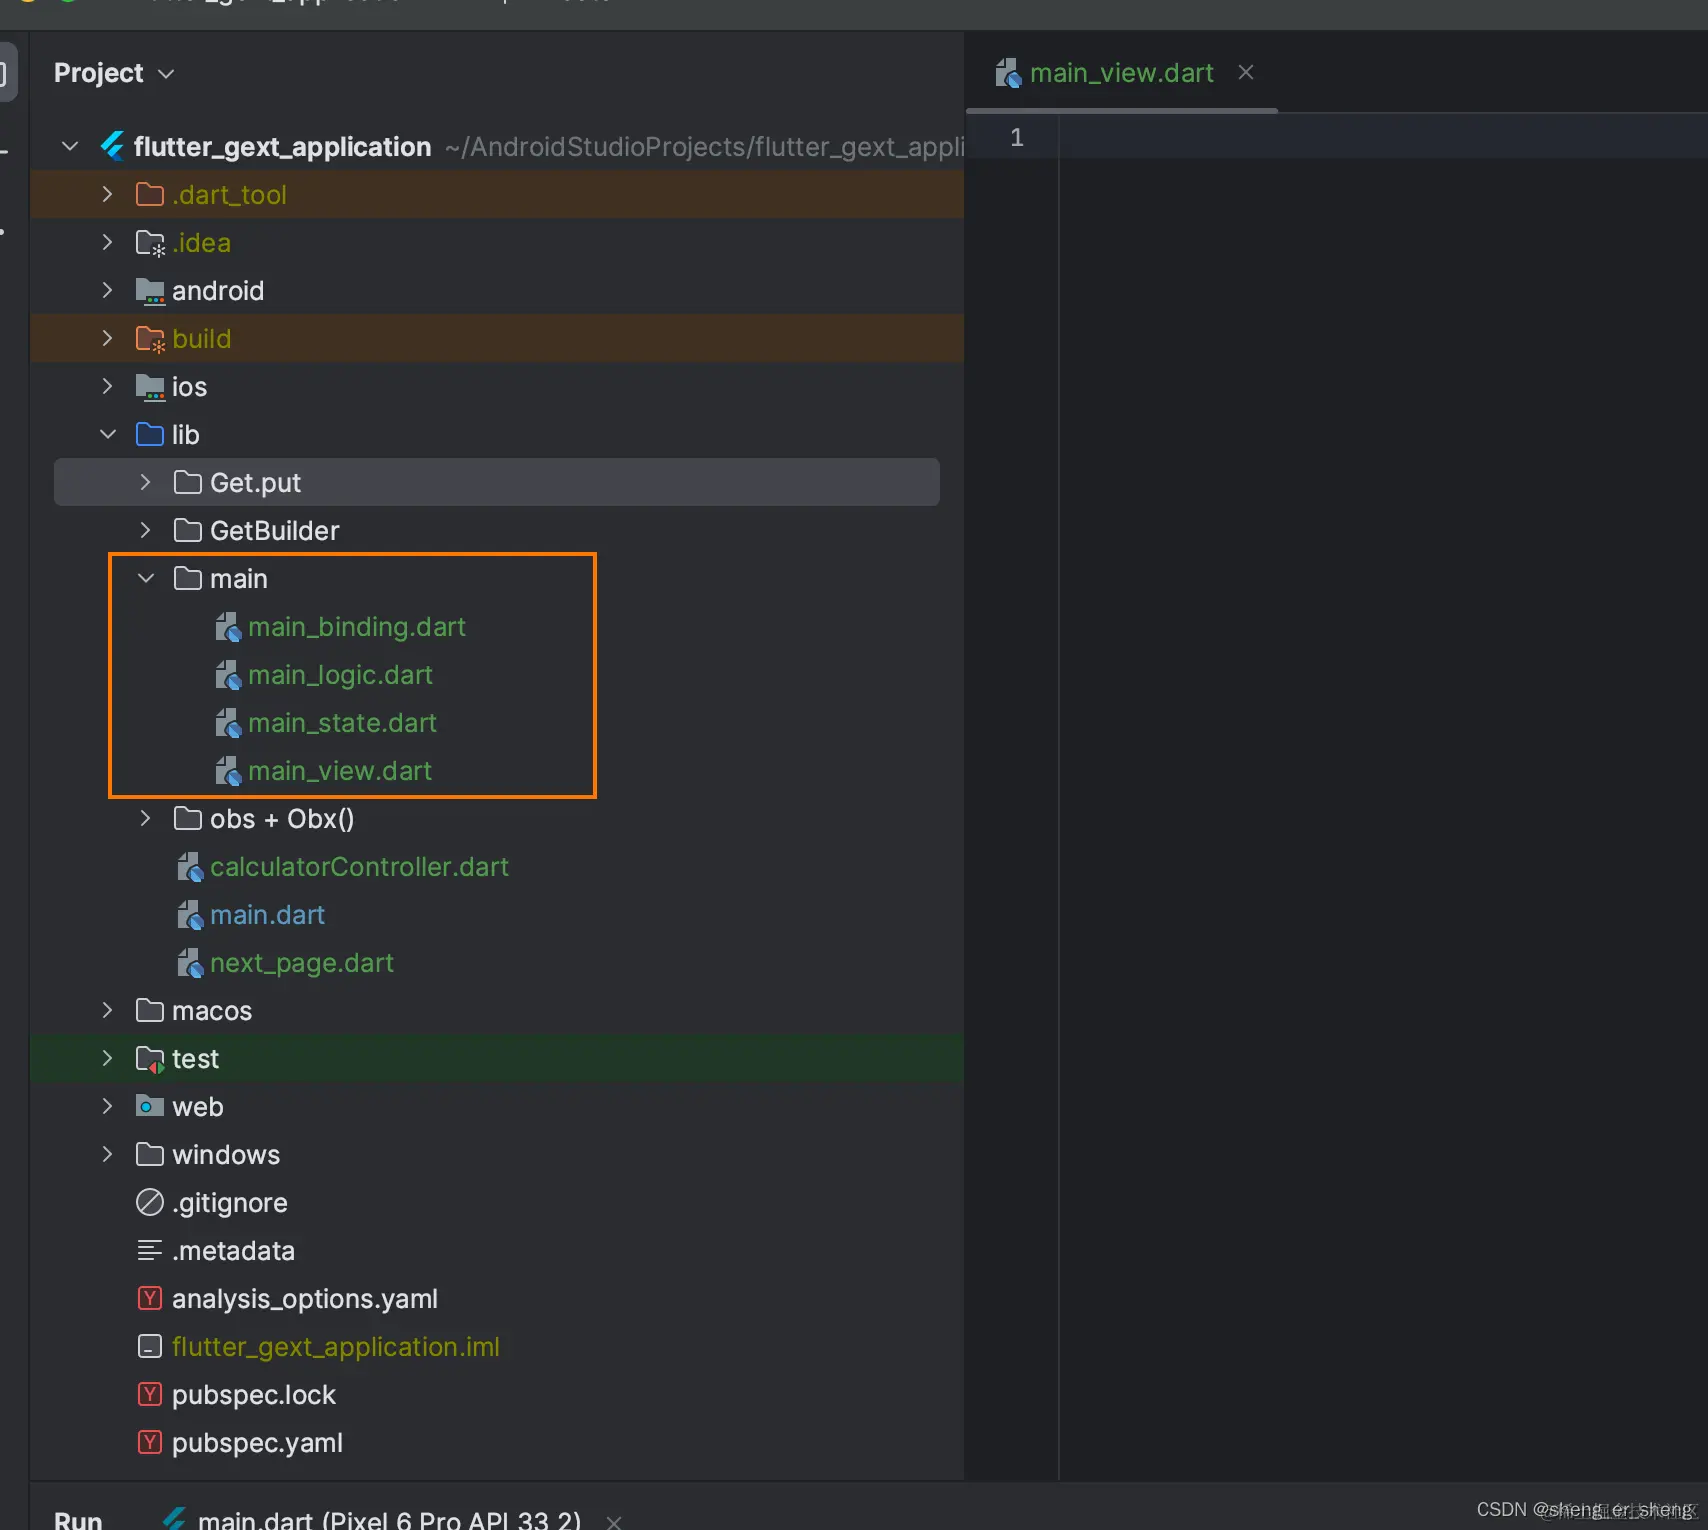This screenshot has width=1708, height=1530.
Task: Click the main_binding.dart file icon
Action: (x=228, y=627)
